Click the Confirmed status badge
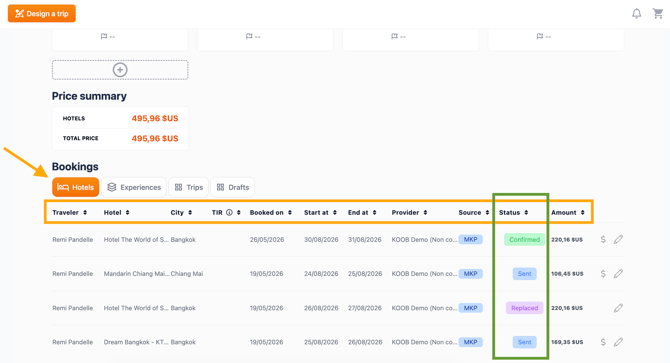This screenshot has width=670, height=363. (x=524, y=240)
